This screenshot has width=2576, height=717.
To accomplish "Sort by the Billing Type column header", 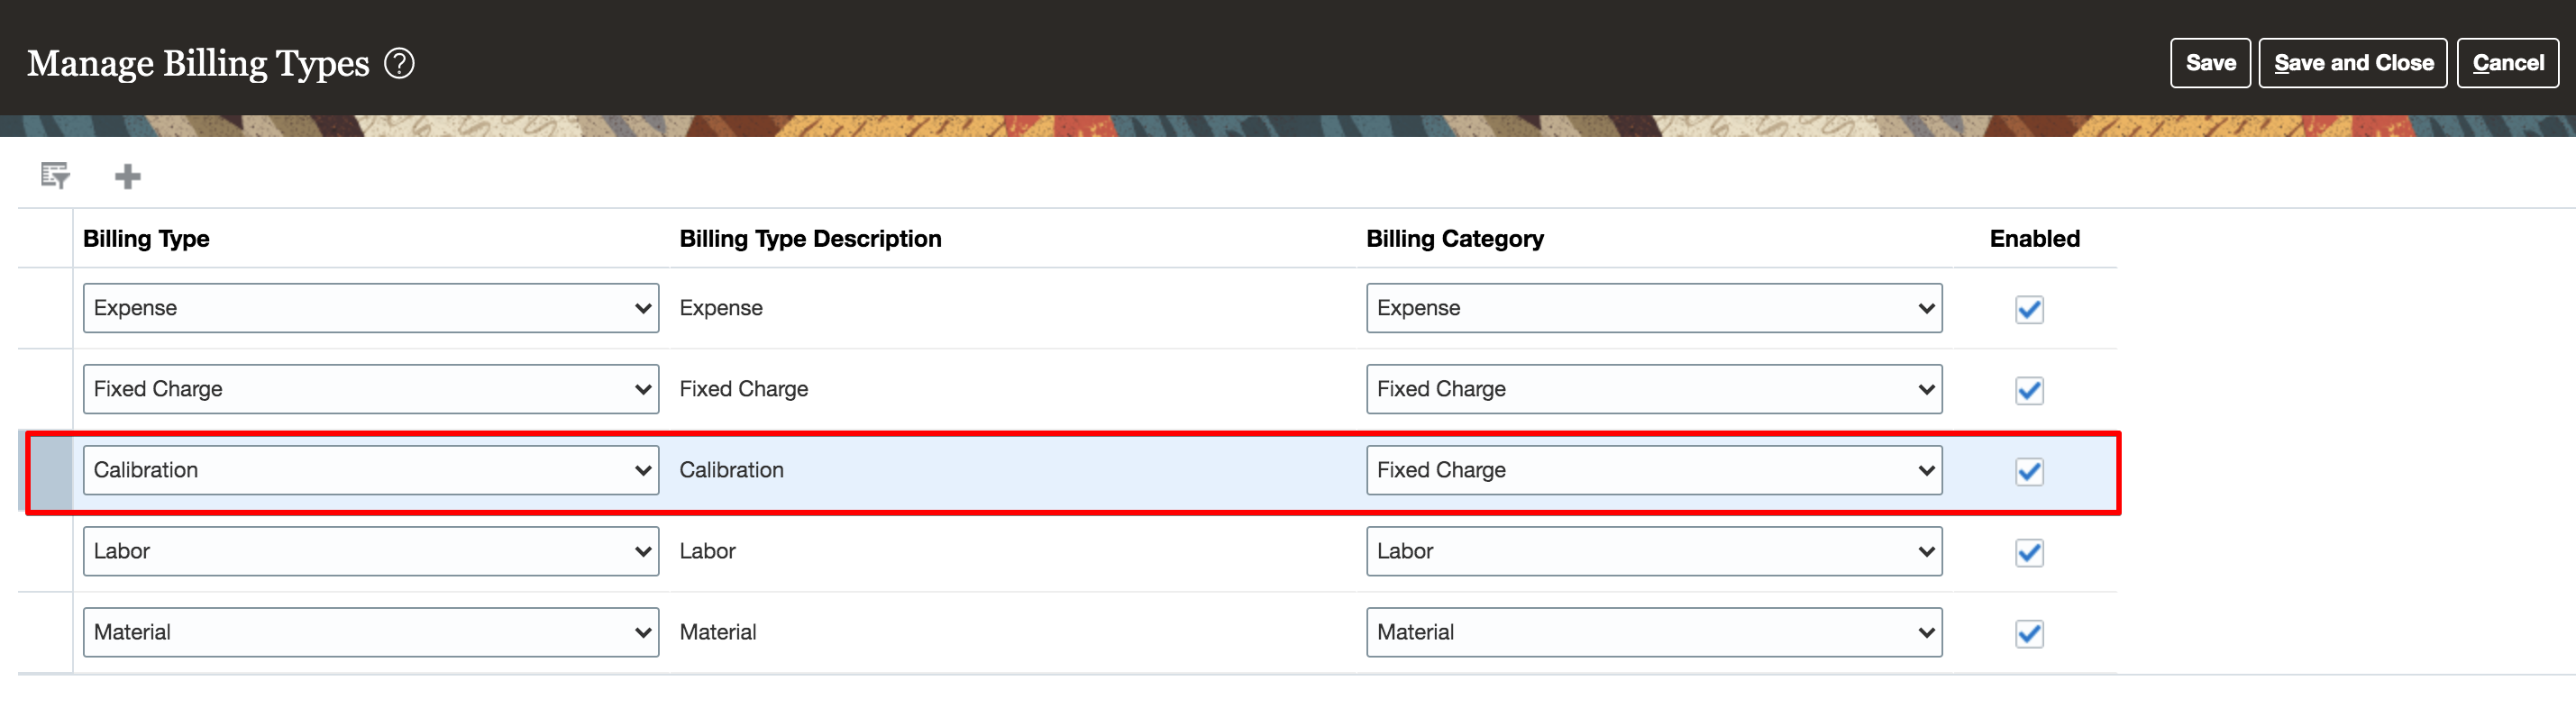I will [146, 239].
